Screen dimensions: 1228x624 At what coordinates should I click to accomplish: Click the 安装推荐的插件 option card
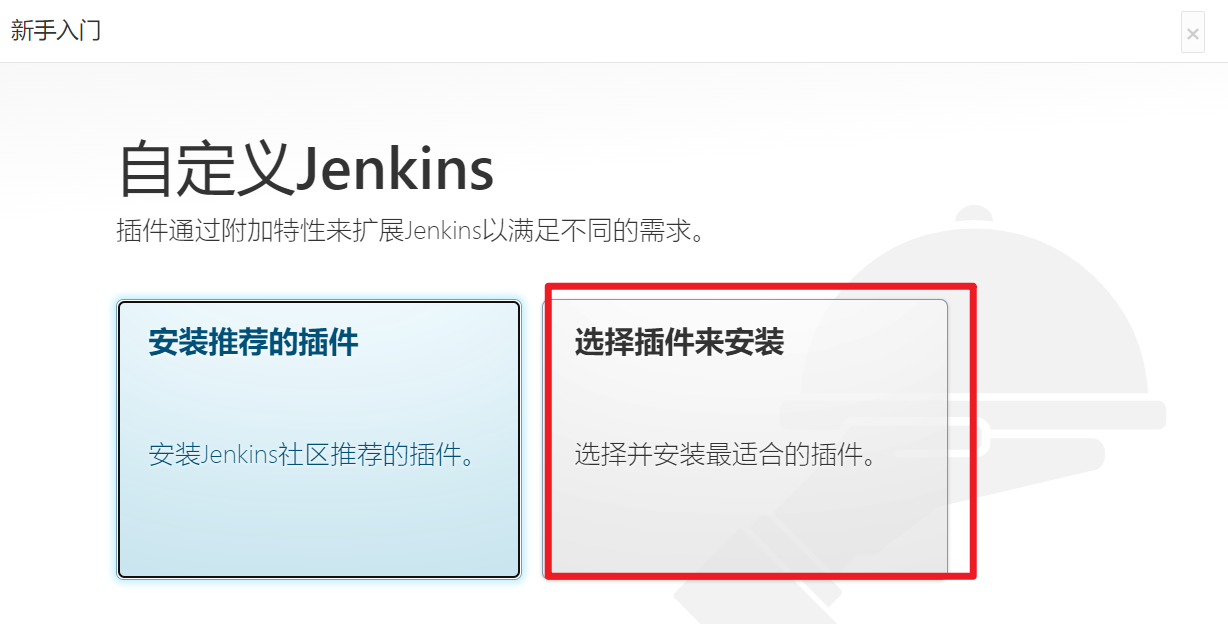click(319, 439)
